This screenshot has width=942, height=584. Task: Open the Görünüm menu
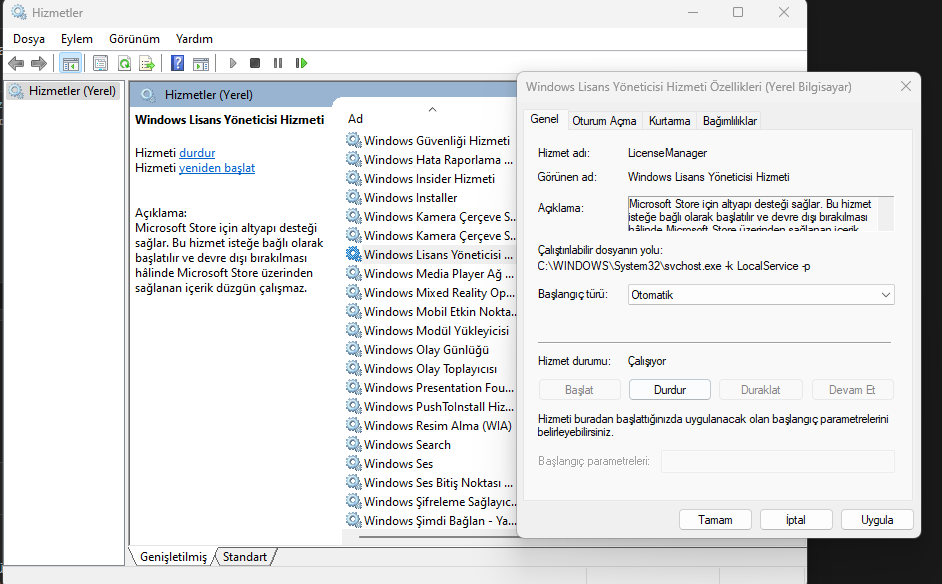pos(135,39)
